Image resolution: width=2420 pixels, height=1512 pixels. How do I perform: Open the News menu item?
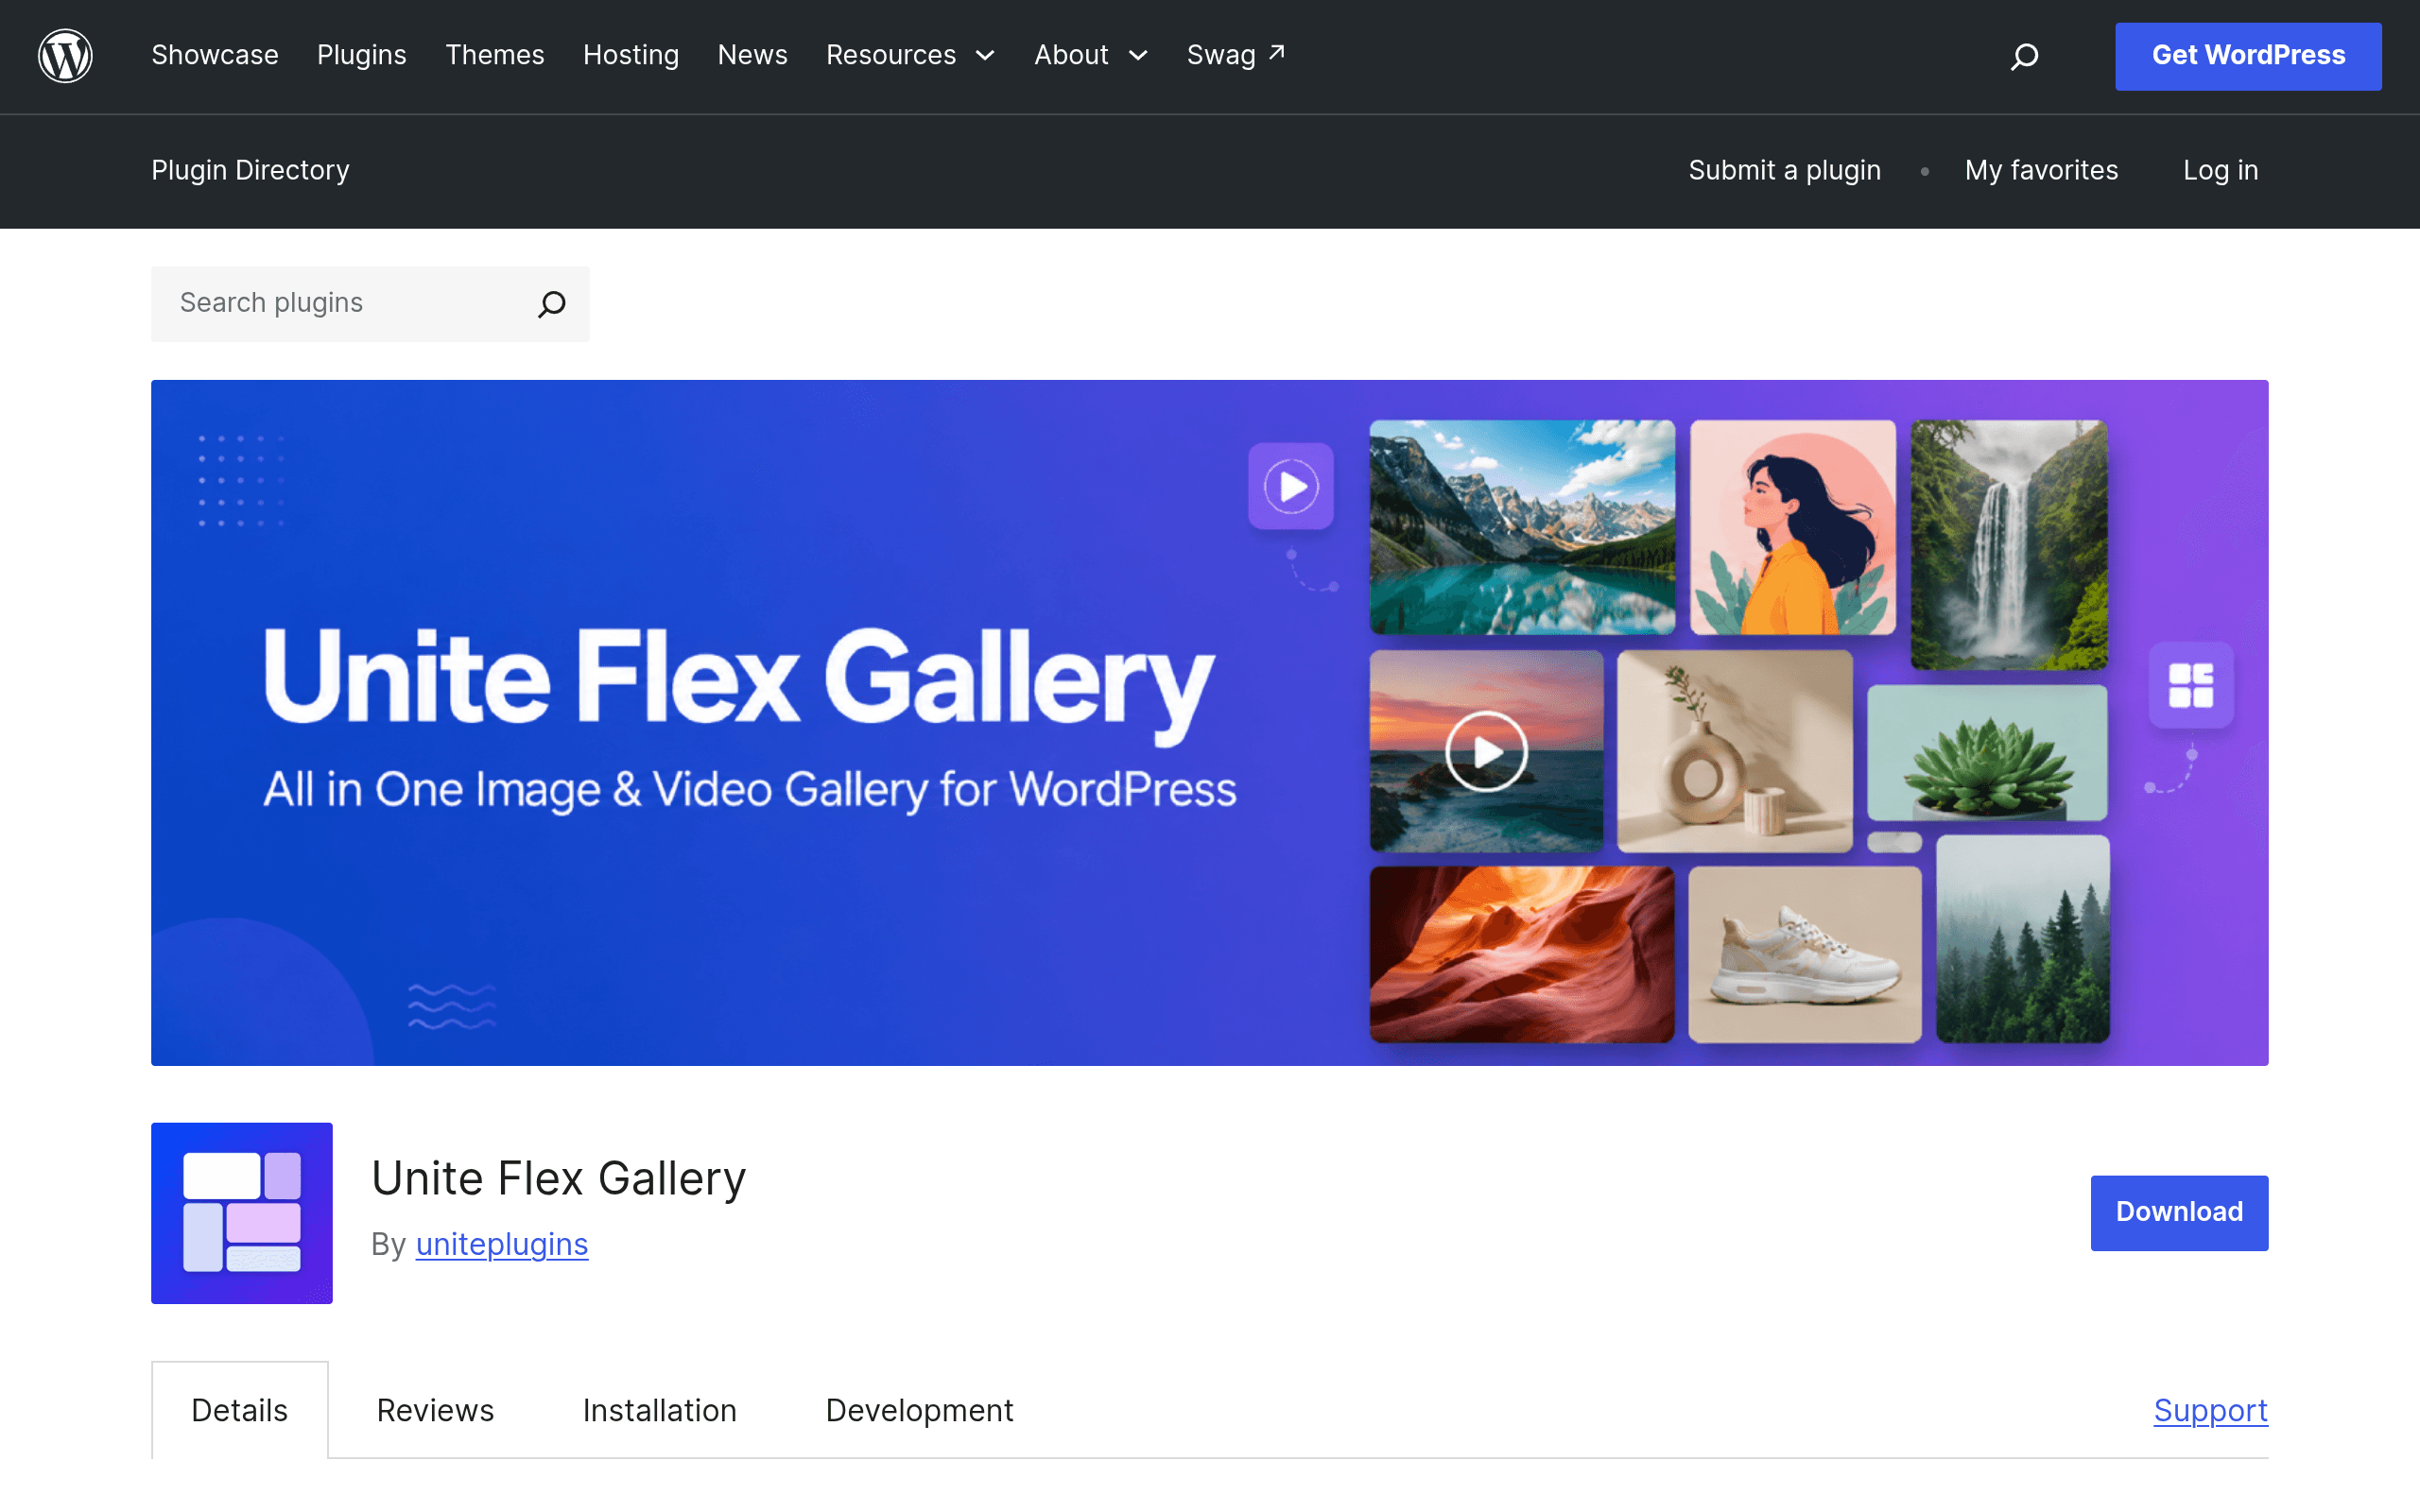pyautogui.click(x=753, y=55)
